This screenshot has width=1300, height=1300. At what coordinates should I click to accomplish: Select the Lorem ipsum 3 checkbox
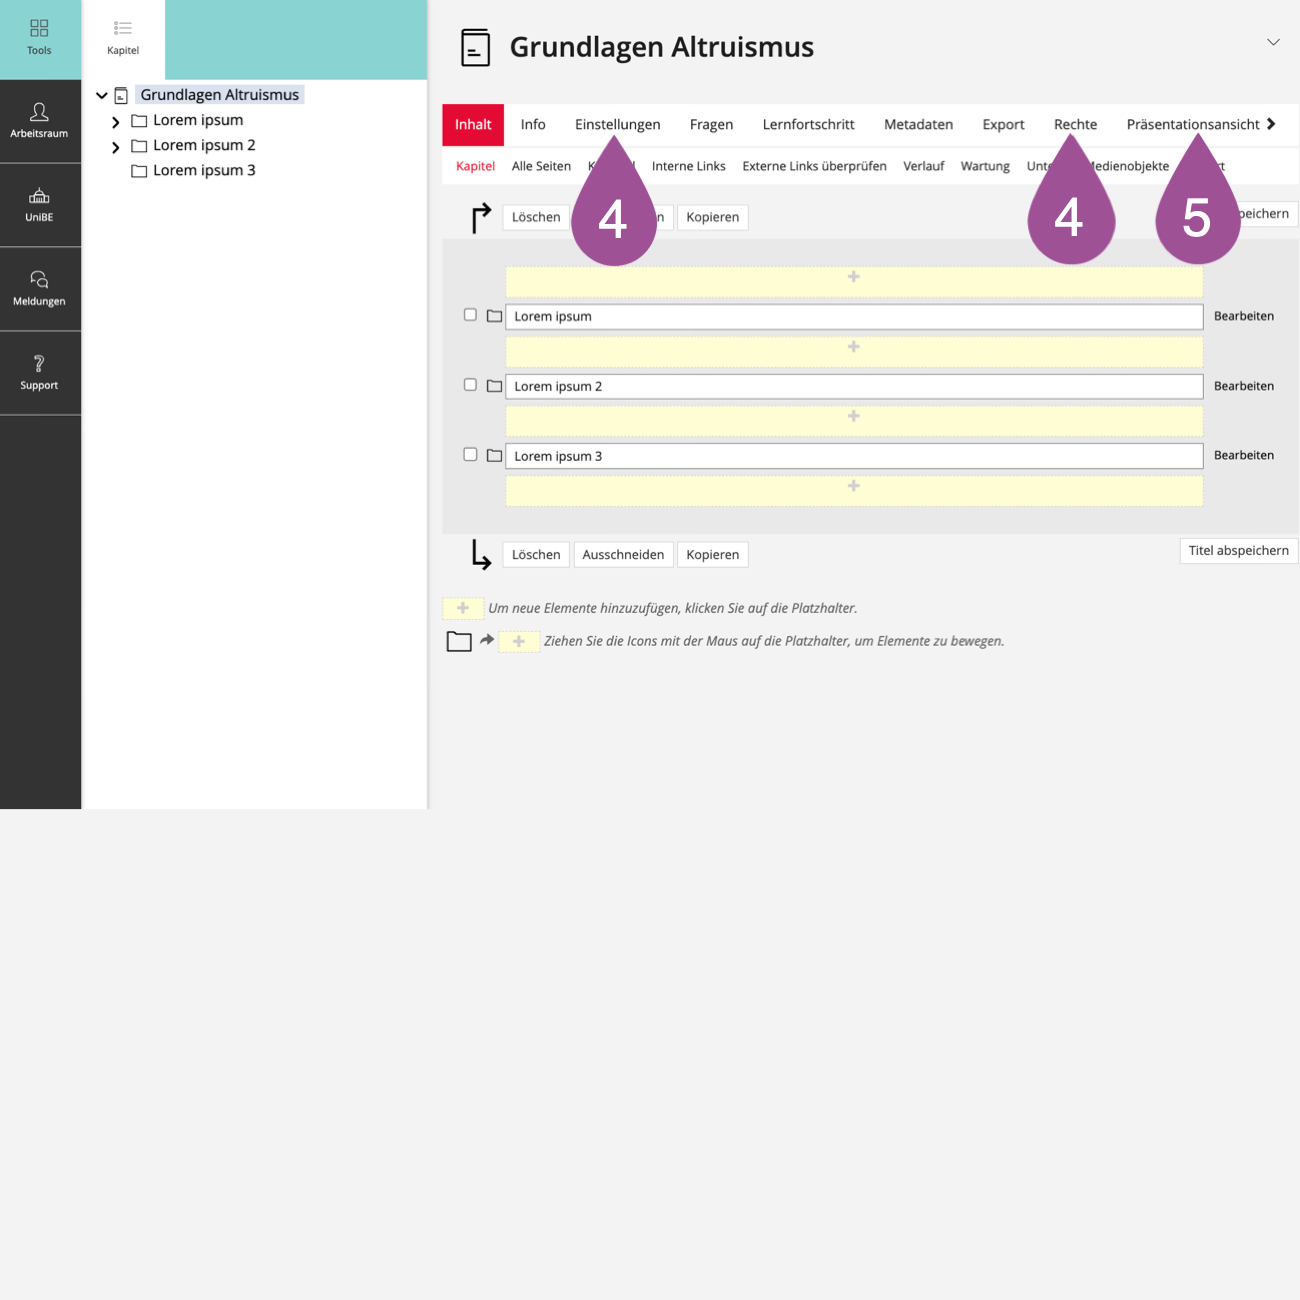coord(470,455)
